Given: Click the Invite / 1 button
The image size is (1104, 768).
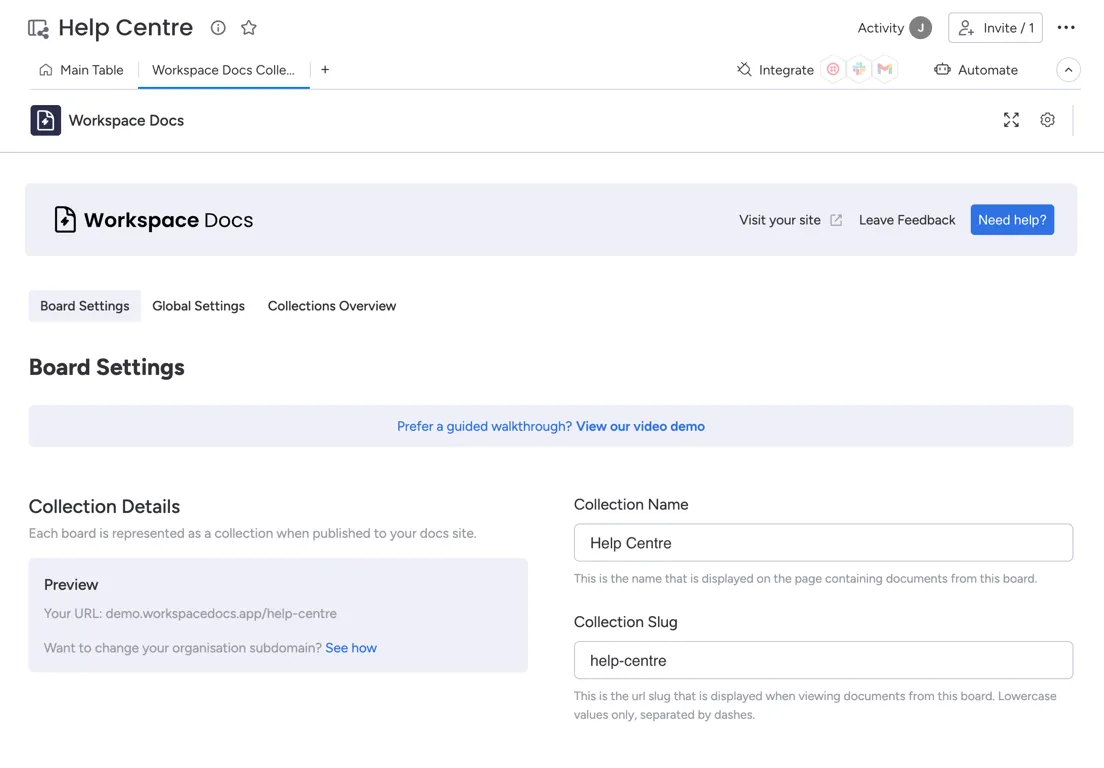Looking at the screenshot, I should pos(995,28).
